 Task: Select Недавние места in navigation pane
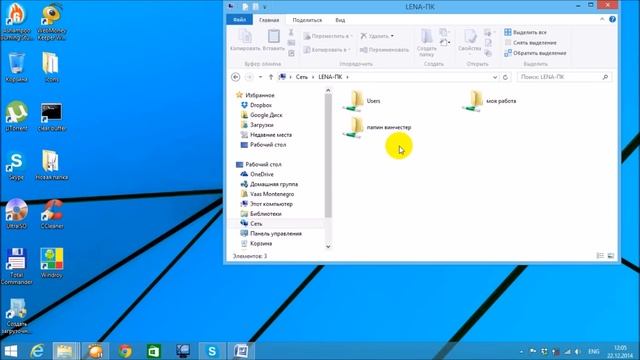click(x=266, y=135)
